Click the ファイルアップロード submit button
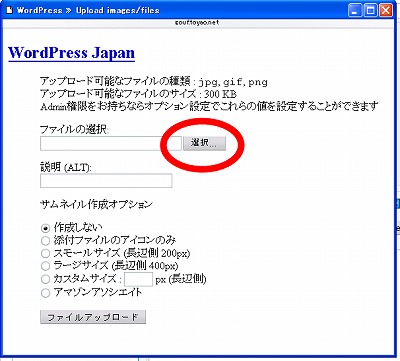This screenshot has width=400, height=361. (93, 317)
